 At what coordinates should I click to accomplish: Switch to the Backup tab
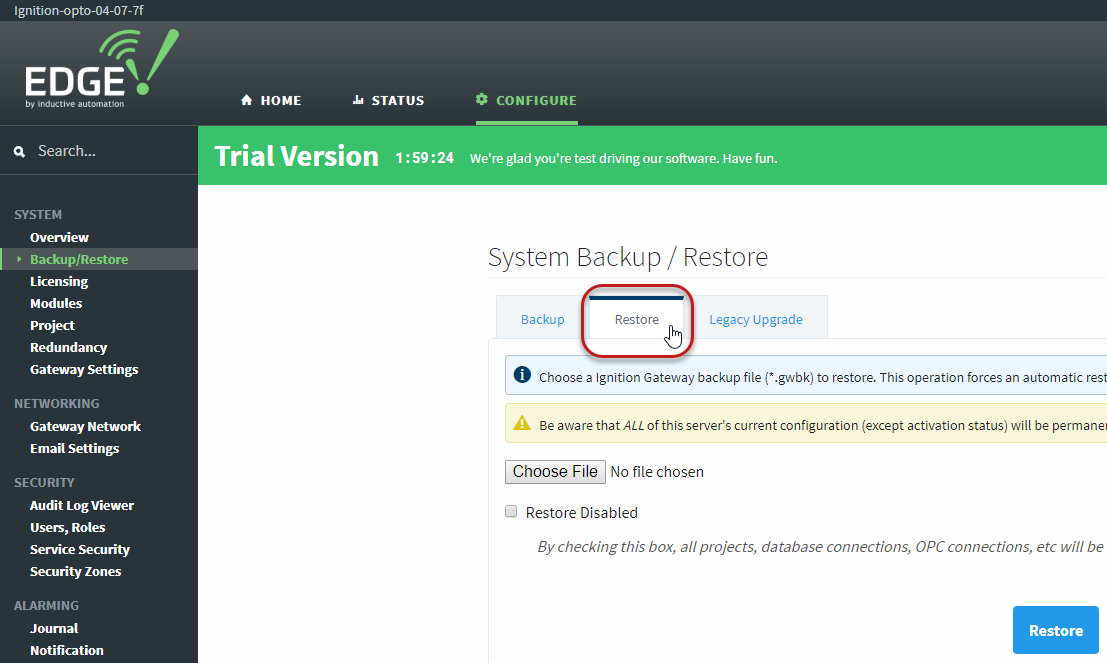[x=542, y=319]
